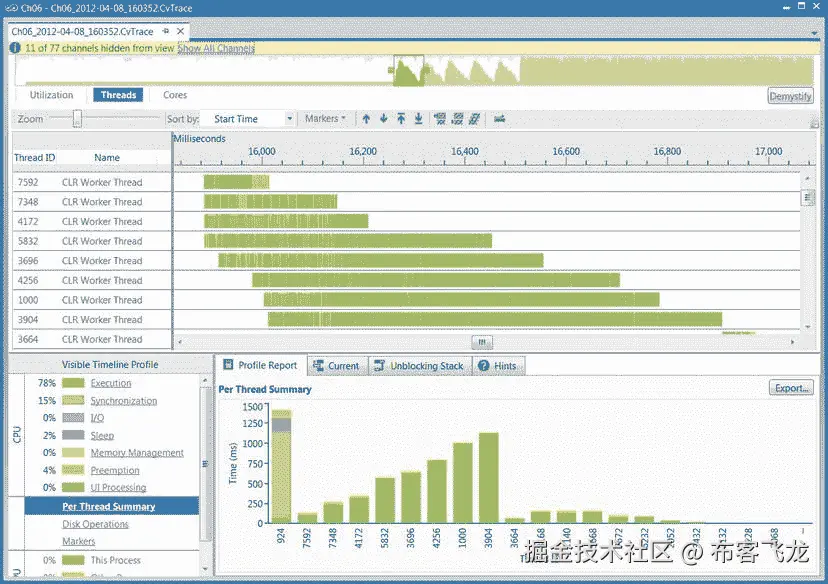
Task: Click the timeline scroll right arrow
Action: 792,342
